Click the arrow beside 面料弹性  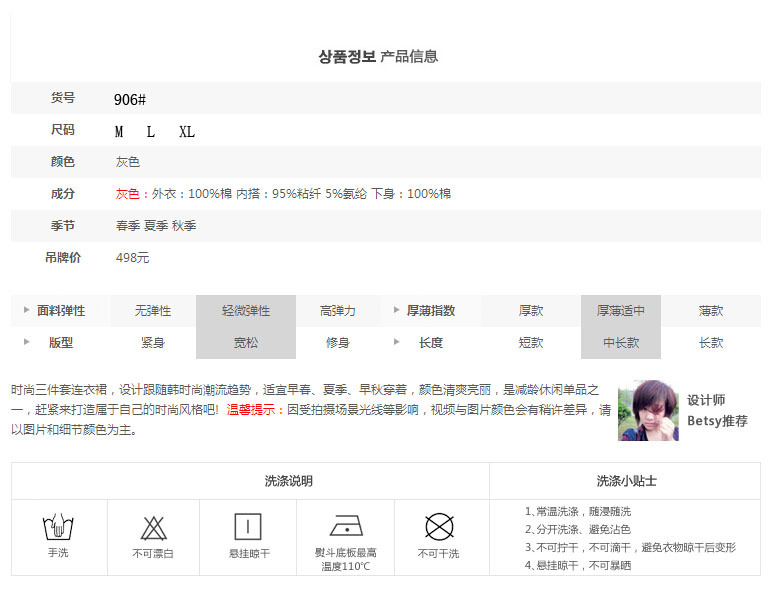[x=27, y=310]
